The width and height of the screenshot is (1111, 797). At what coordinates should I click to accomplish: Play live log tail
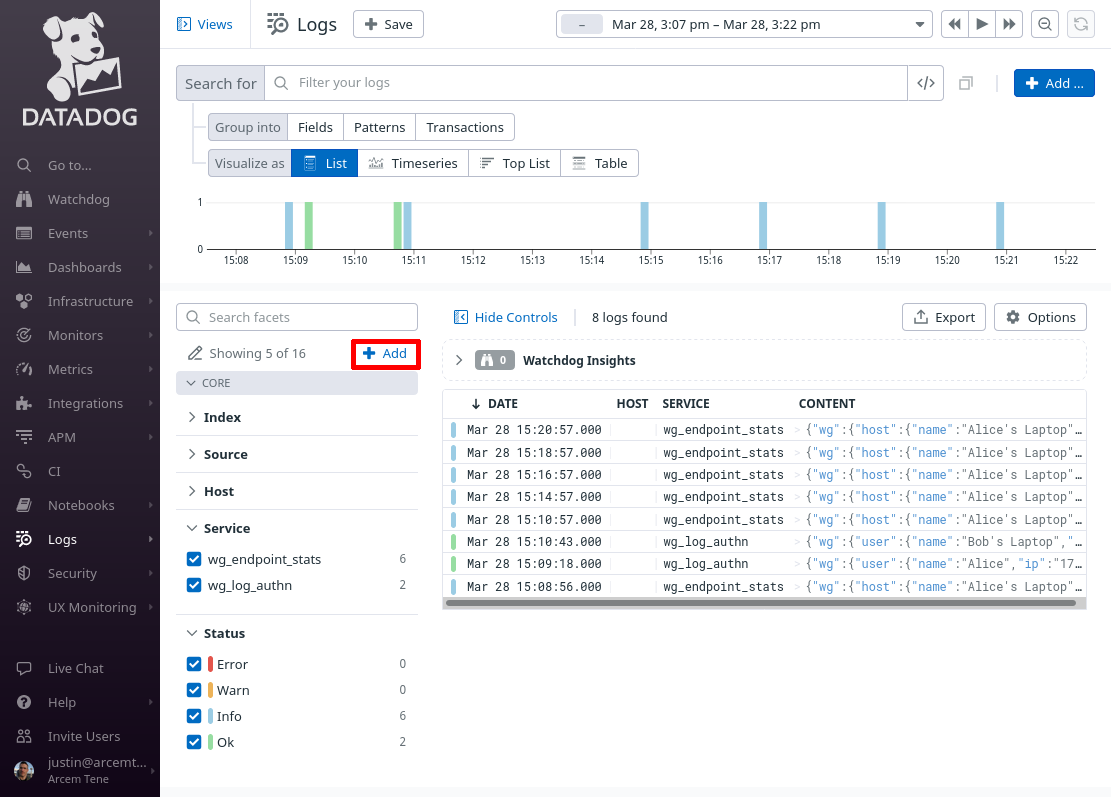(982, 24)
